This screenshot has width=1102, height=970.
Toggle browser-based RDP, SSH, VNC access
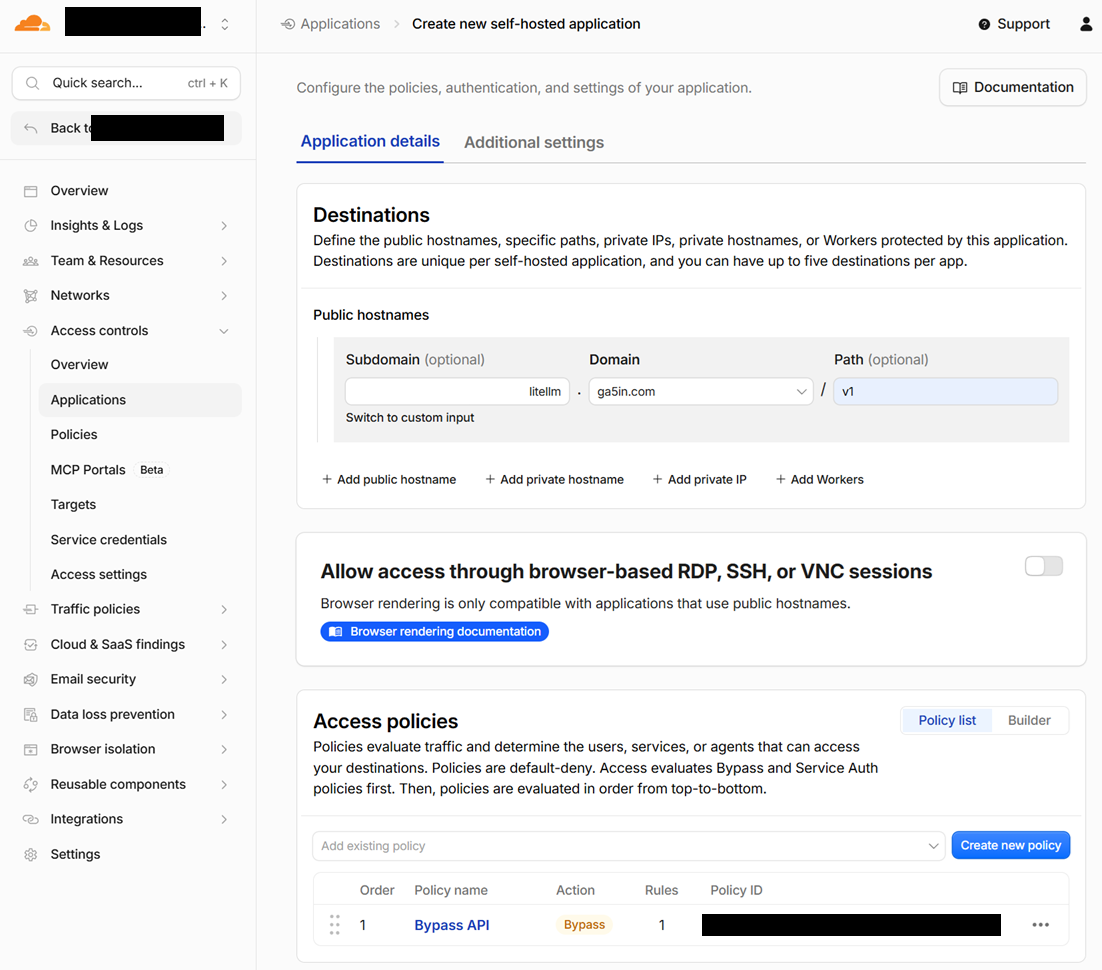point(1044,566)
